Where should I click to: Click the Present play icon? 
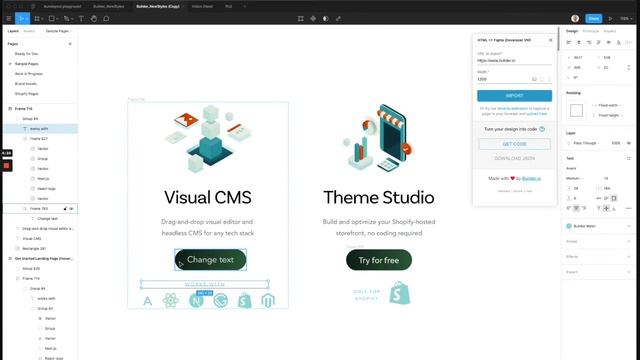click(611, 19)
